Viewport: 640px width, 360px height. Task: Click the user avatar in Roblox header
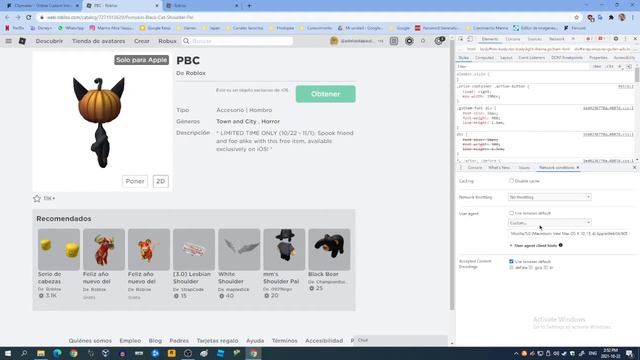334,41
